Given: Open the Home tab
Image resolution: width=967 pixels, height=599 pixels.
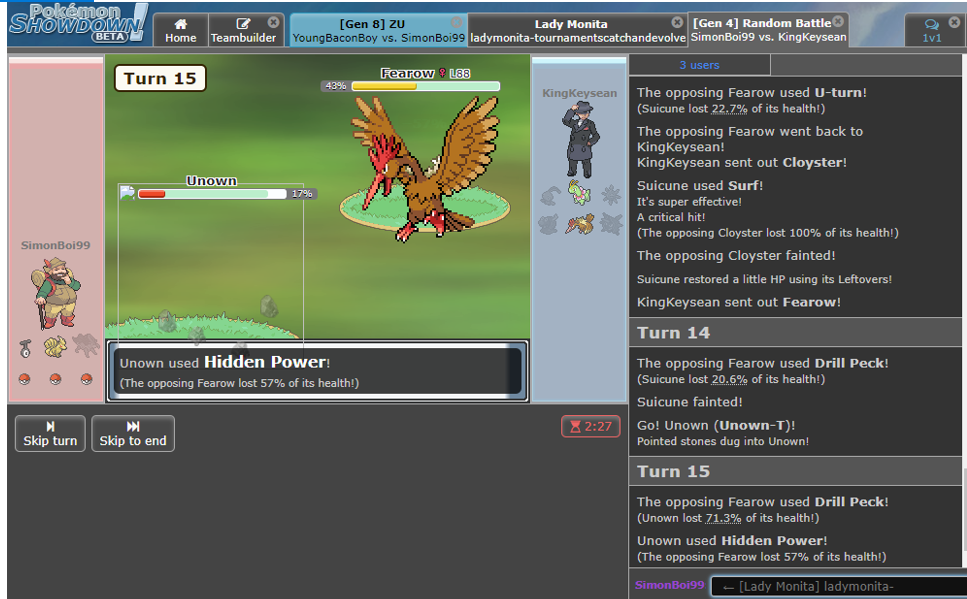Looking at the screenshot, I should point(181,30).
